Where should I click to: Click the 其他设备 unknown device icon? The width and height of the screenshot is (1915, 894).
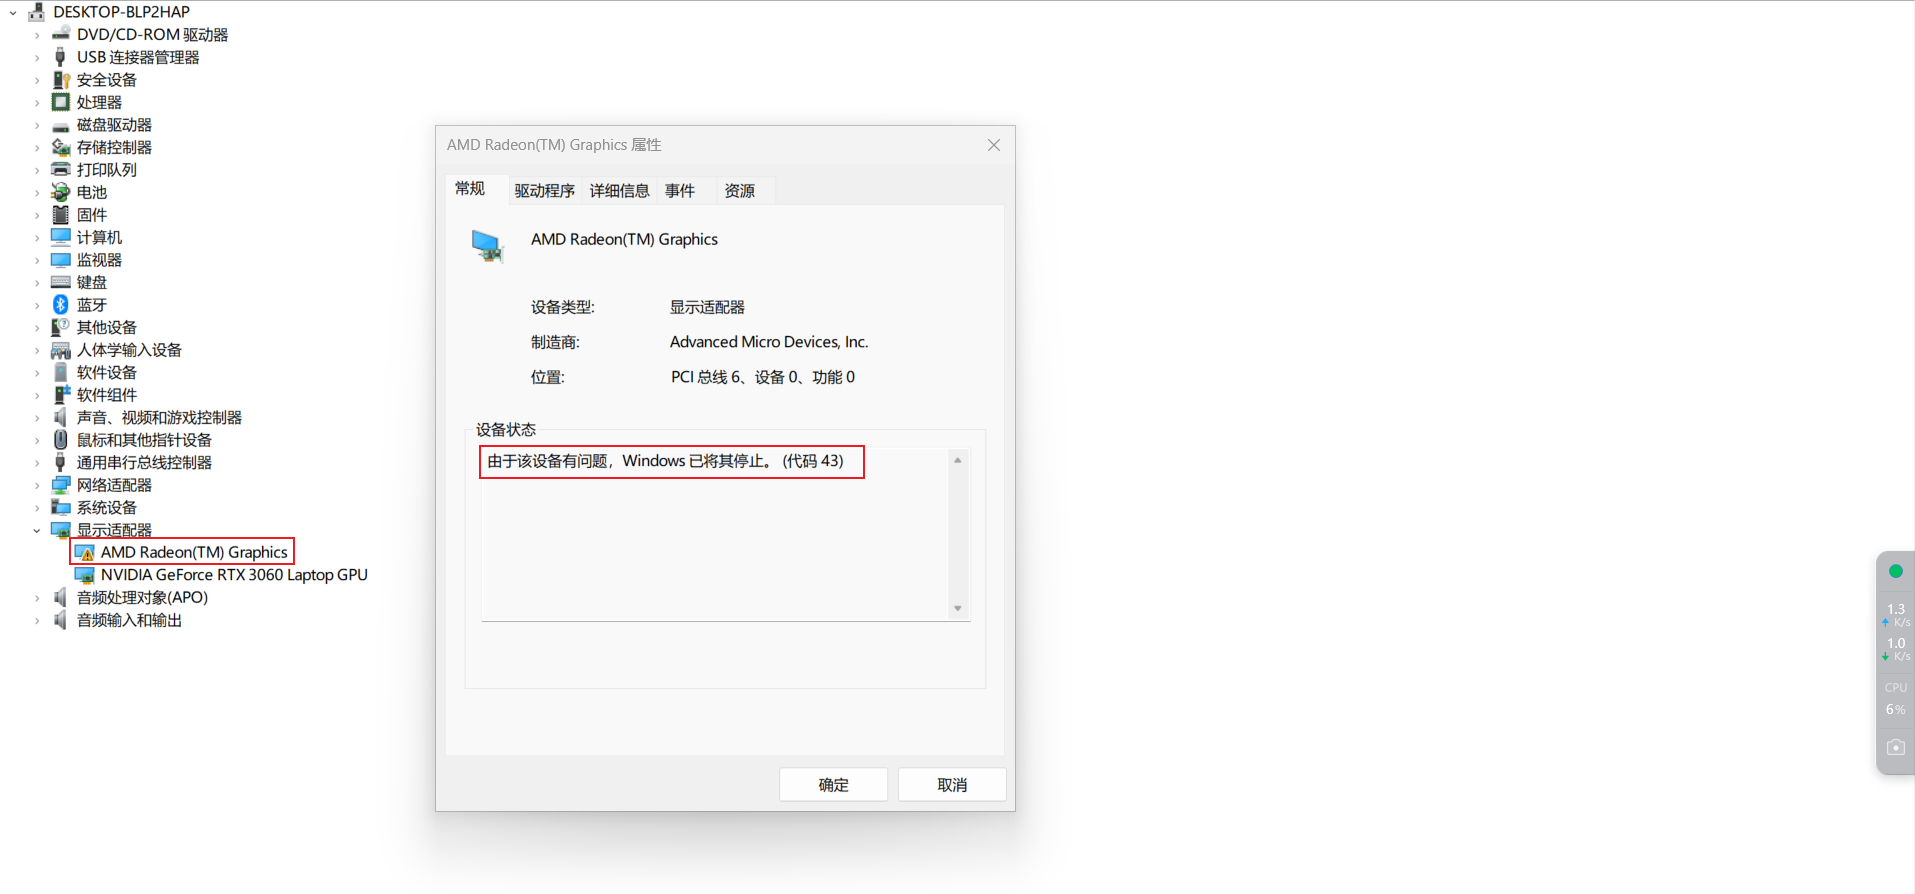tap(61, 327)
